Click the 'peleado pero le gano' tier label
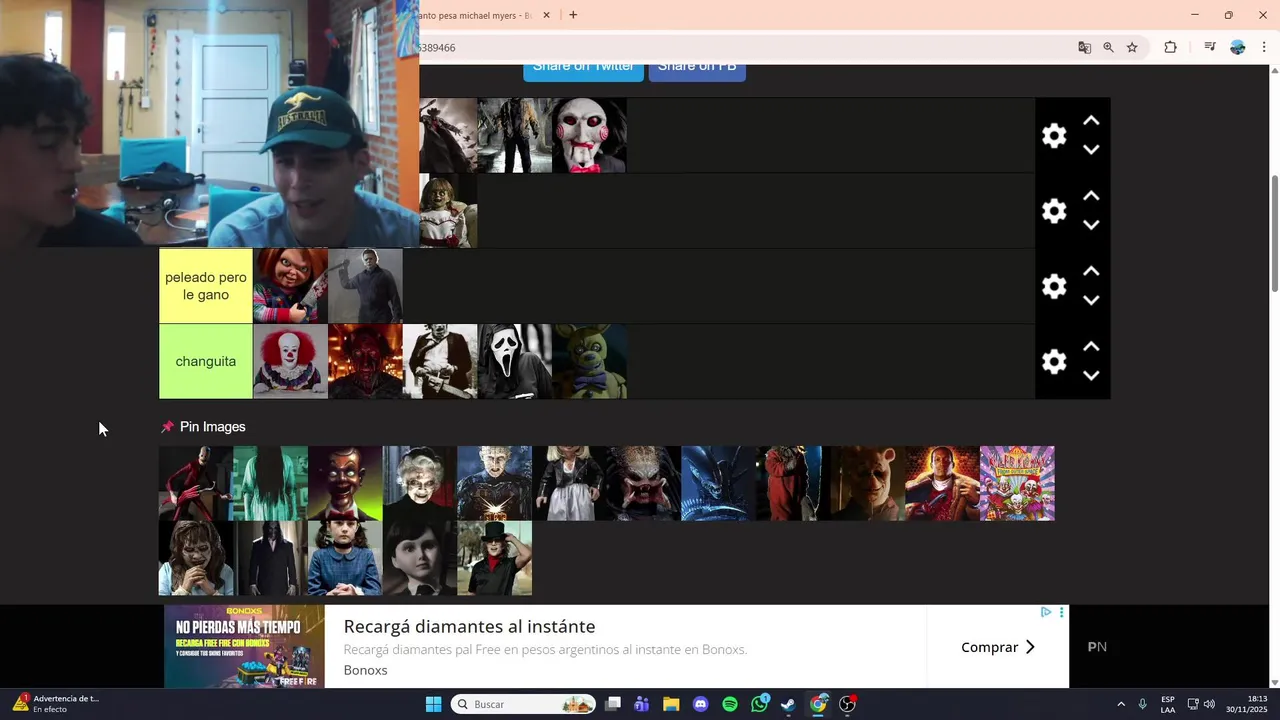The width and height of the screenshot is (1280, 720). tap(206, 286)
